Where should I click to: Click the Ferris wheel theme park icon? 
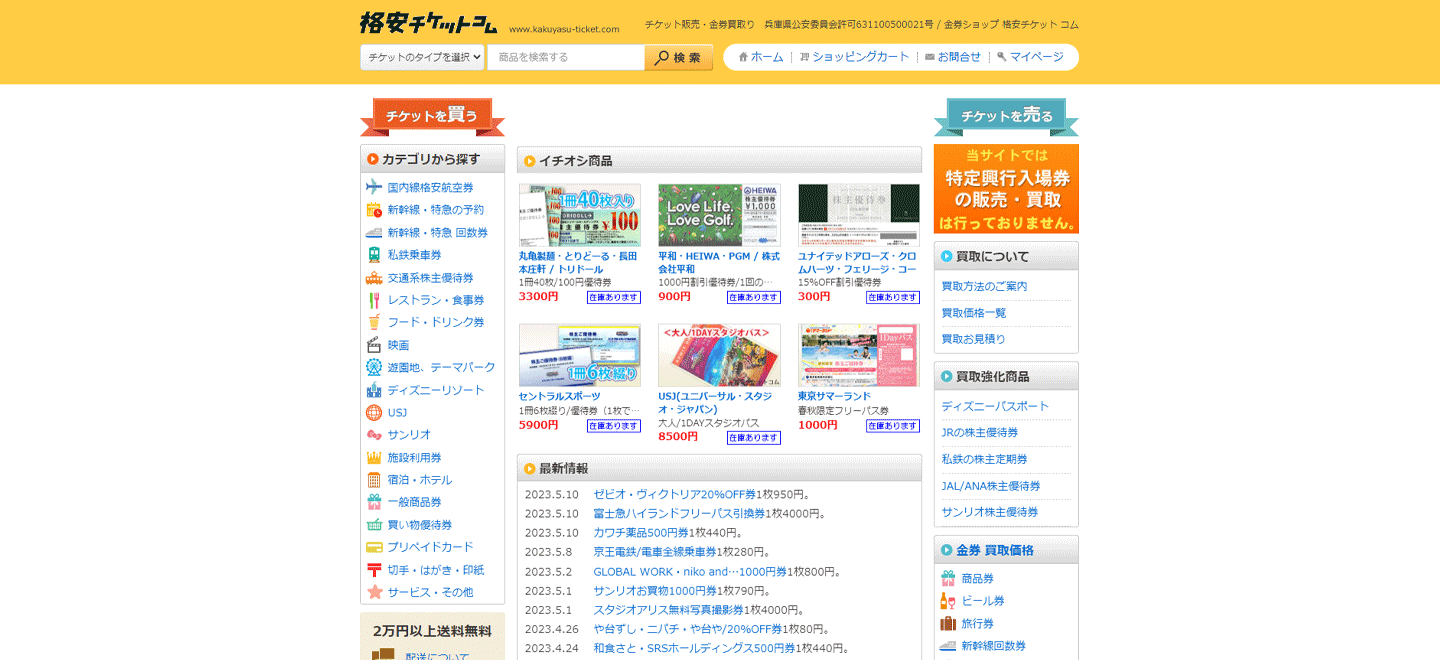coord(374,367)
